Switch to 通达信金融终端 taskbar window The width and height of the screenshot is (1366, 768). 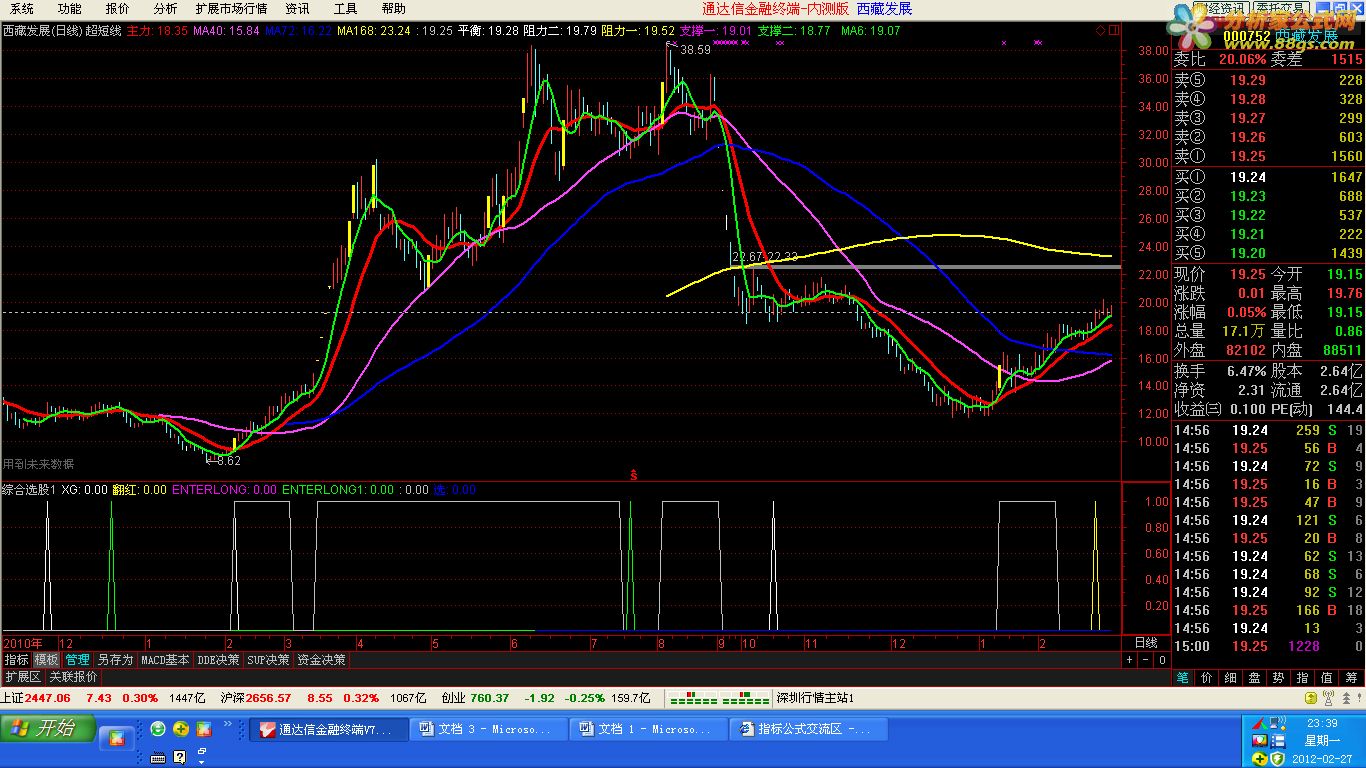(x=329, y=729)
